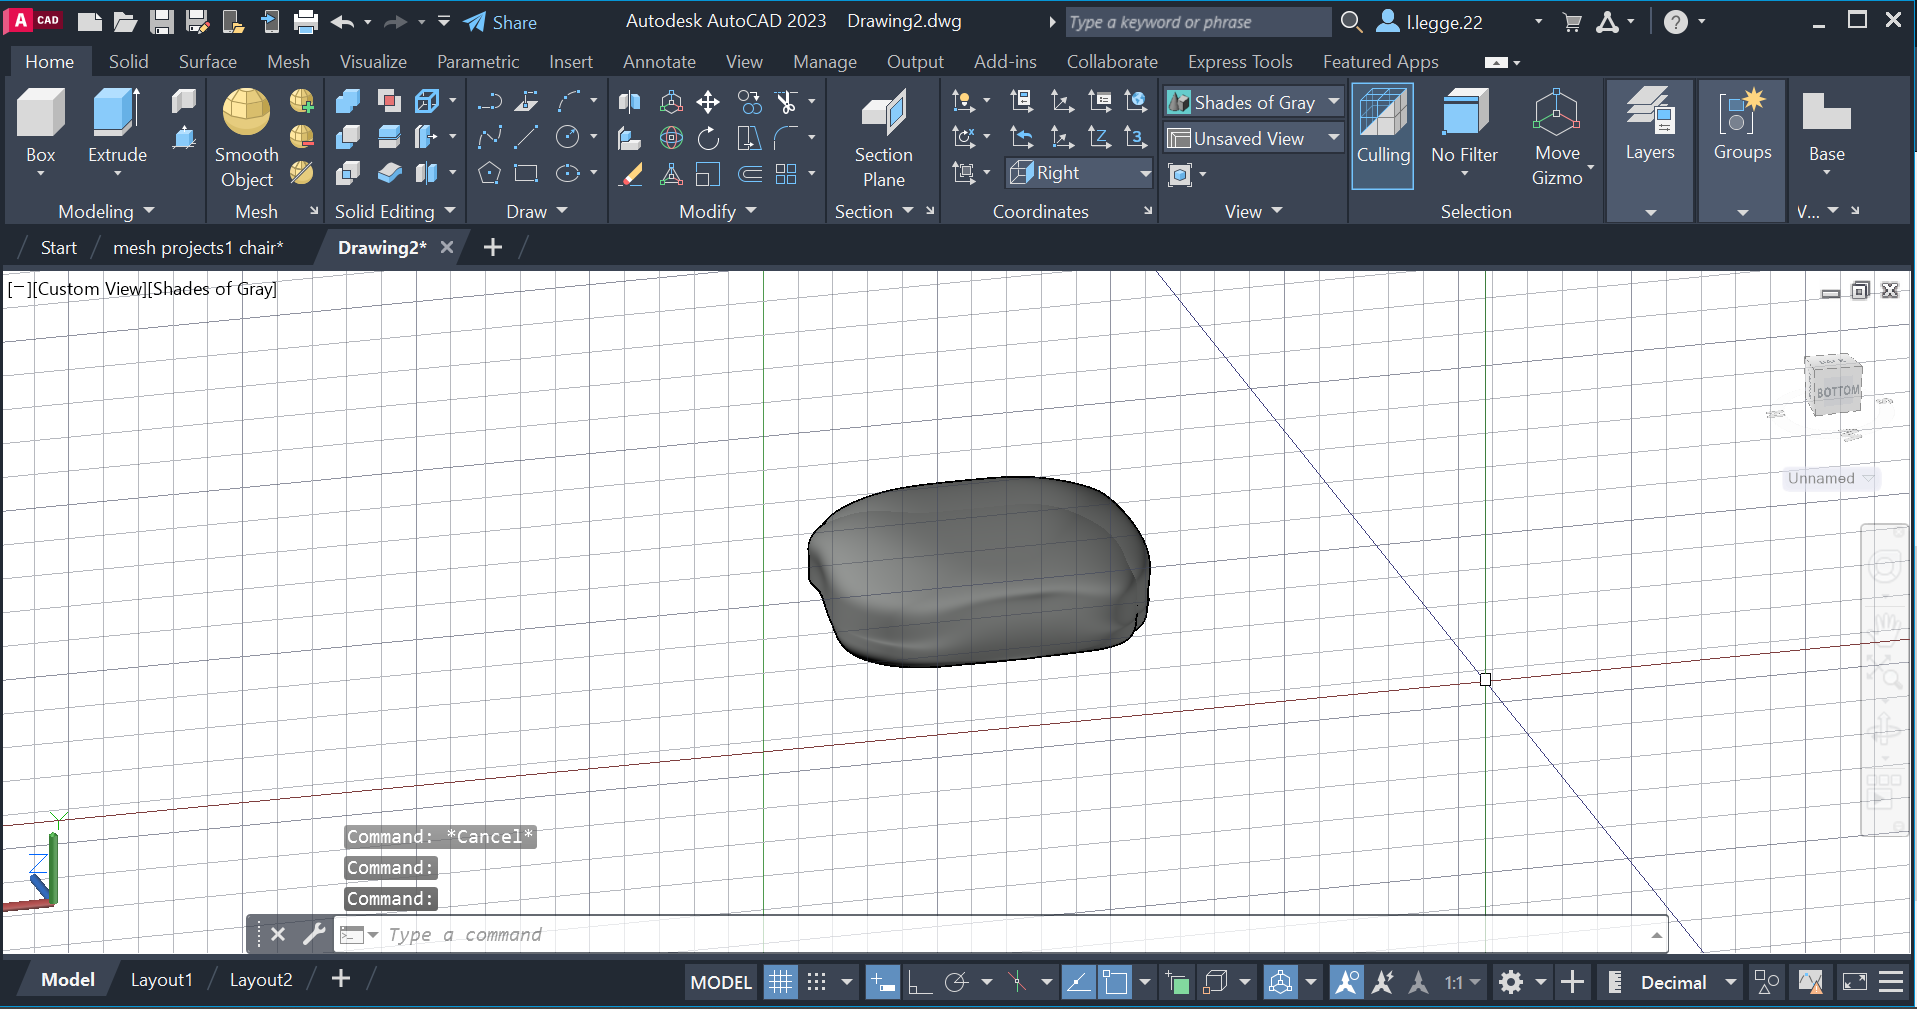1917x1009 pixels.
Task: Click the customization wrench in command line
Action: click(x=314, y=934)
